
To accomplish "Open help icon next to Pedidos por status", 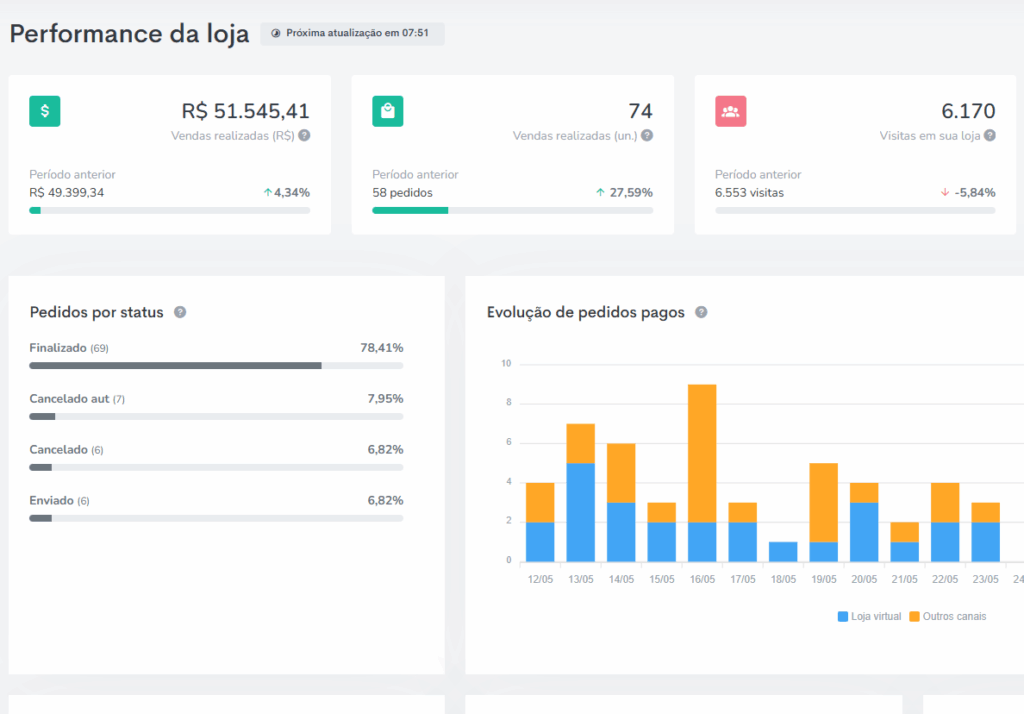I will (x=180, y=312).
